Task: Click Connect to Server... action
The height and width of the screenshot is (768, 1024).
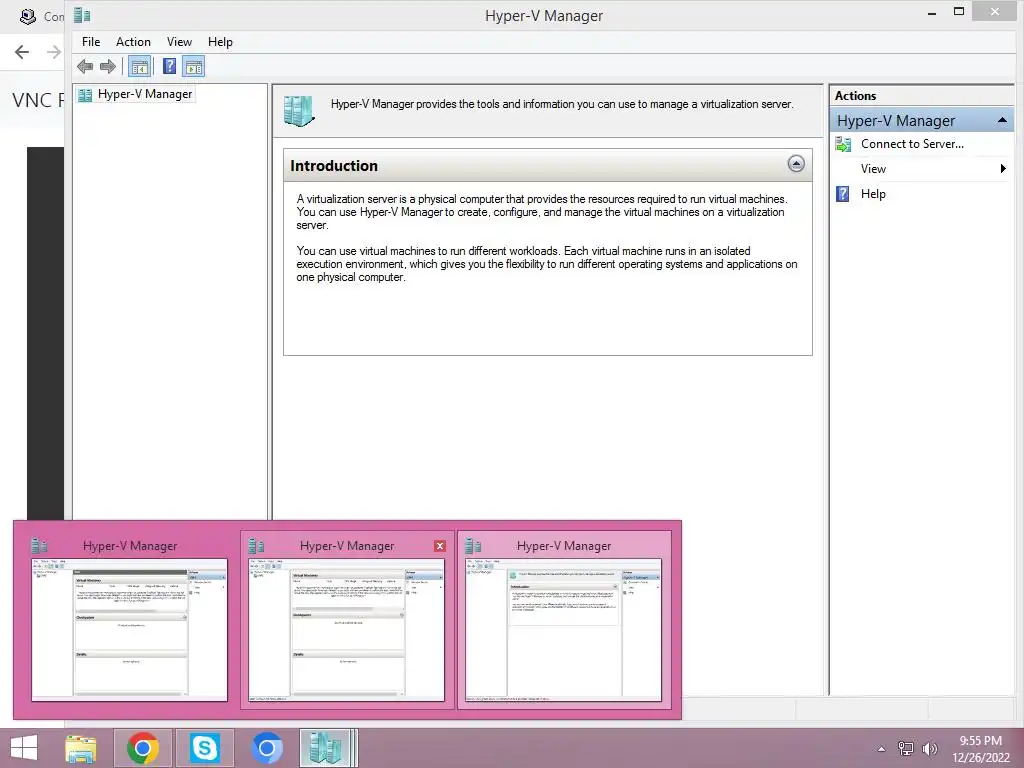Action: [x=912, y=144]
